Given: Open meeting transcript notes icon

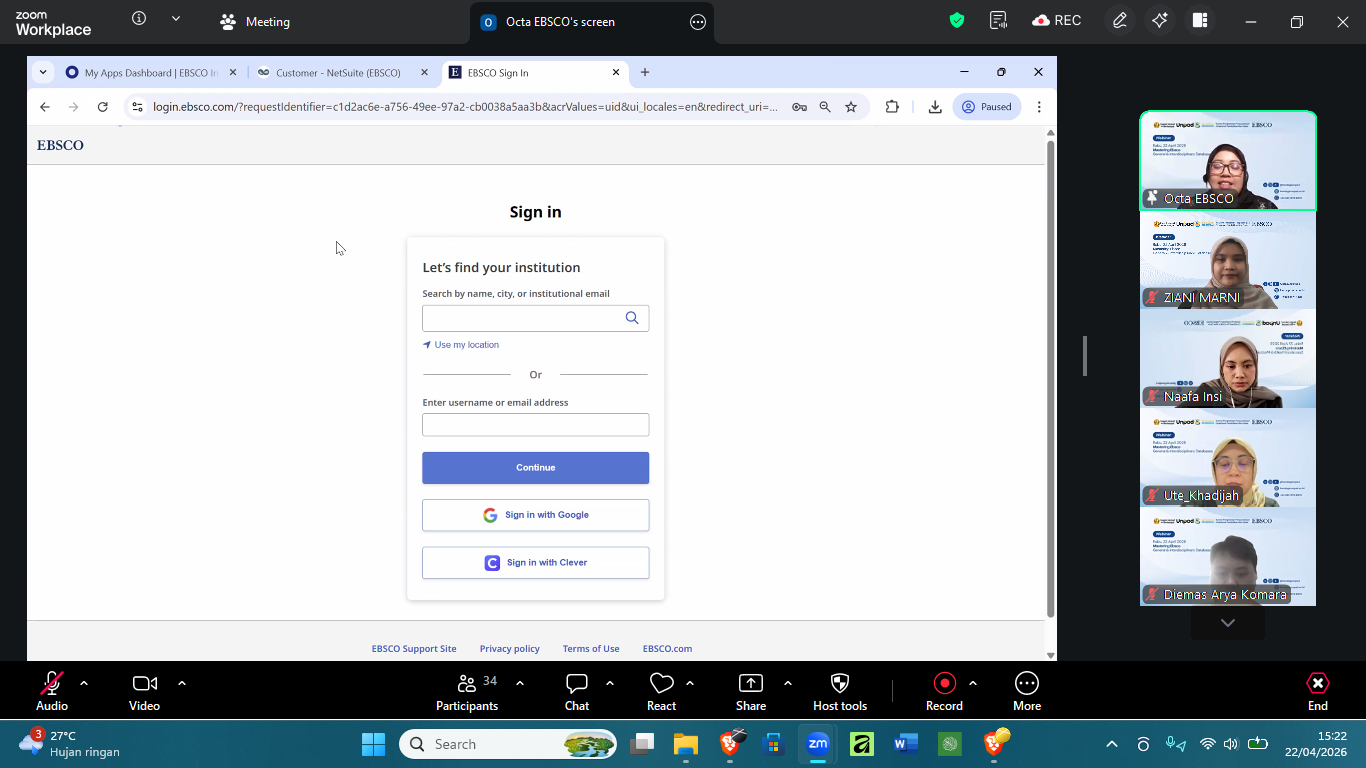Looking at the screenshot, I should 998,20.
